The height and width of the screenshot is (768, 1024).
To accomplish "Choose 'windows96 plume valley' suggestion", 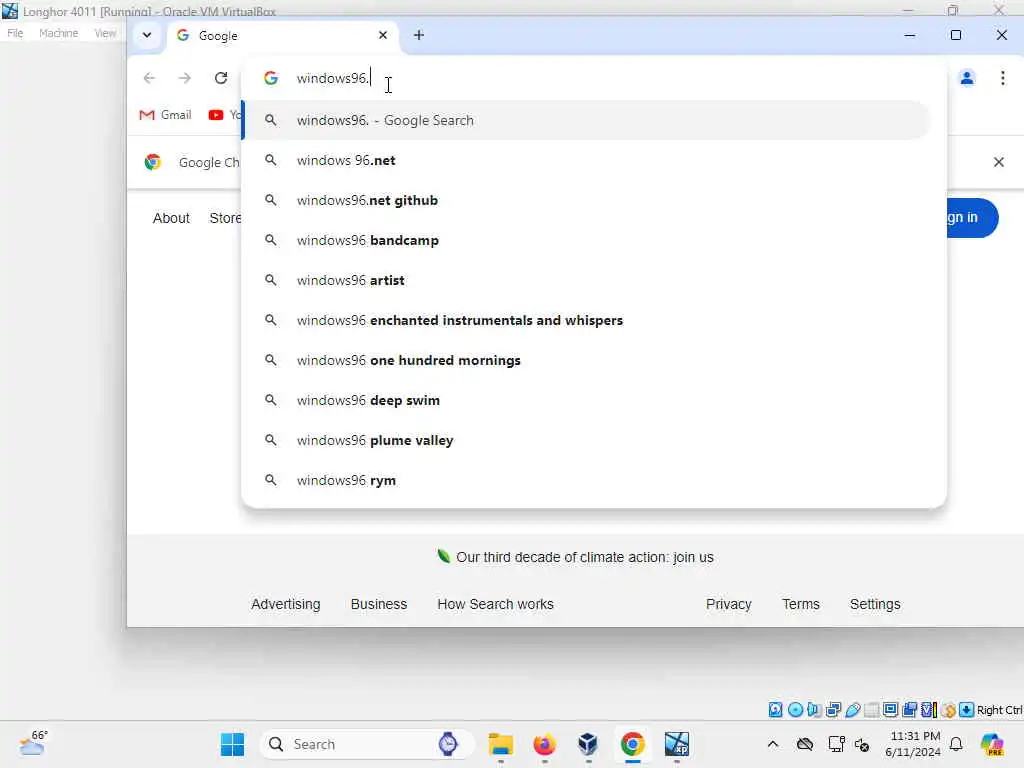I will [588, 440].
